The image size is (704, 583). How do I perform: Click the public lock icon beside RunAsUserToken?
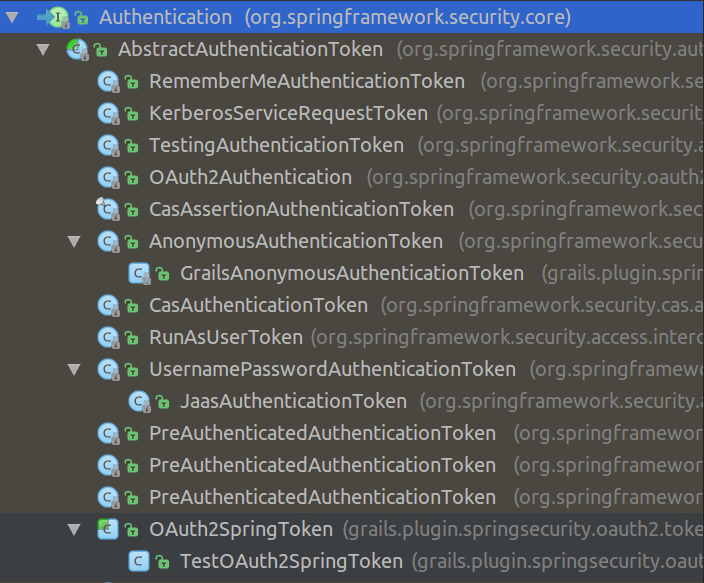tap(132, 338)
